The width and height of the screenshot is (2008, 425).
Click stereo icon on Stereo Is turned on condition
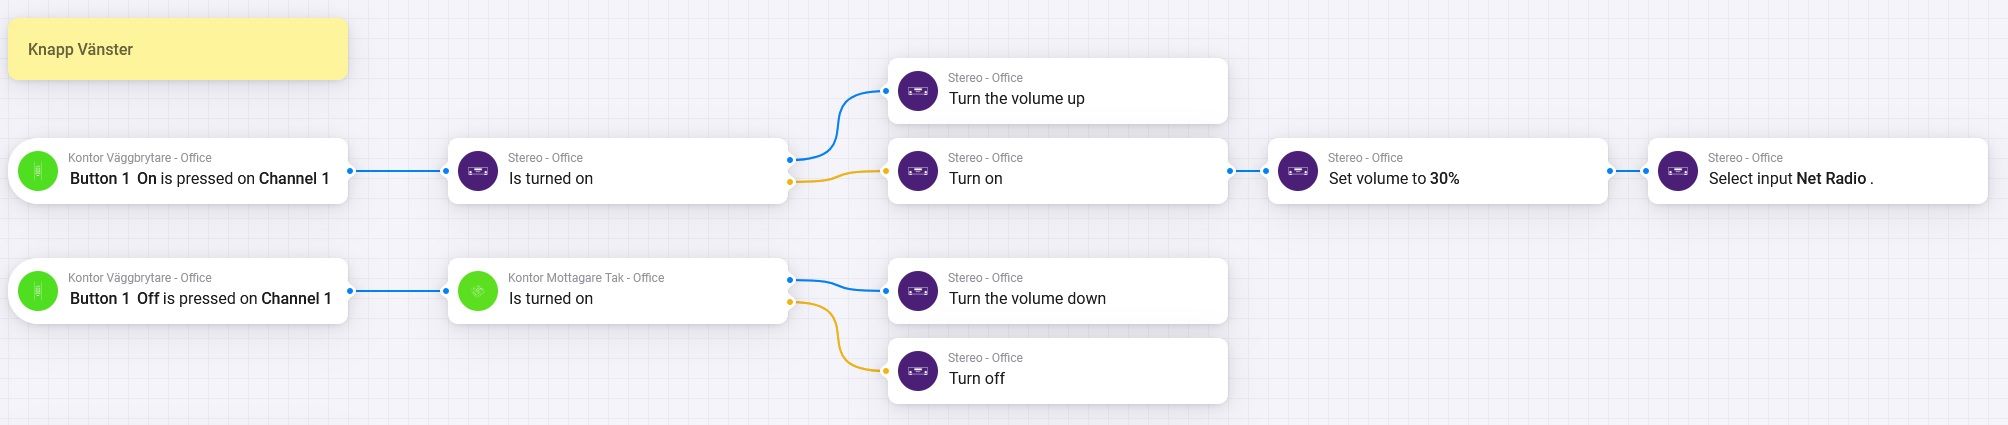coord(478,171)
